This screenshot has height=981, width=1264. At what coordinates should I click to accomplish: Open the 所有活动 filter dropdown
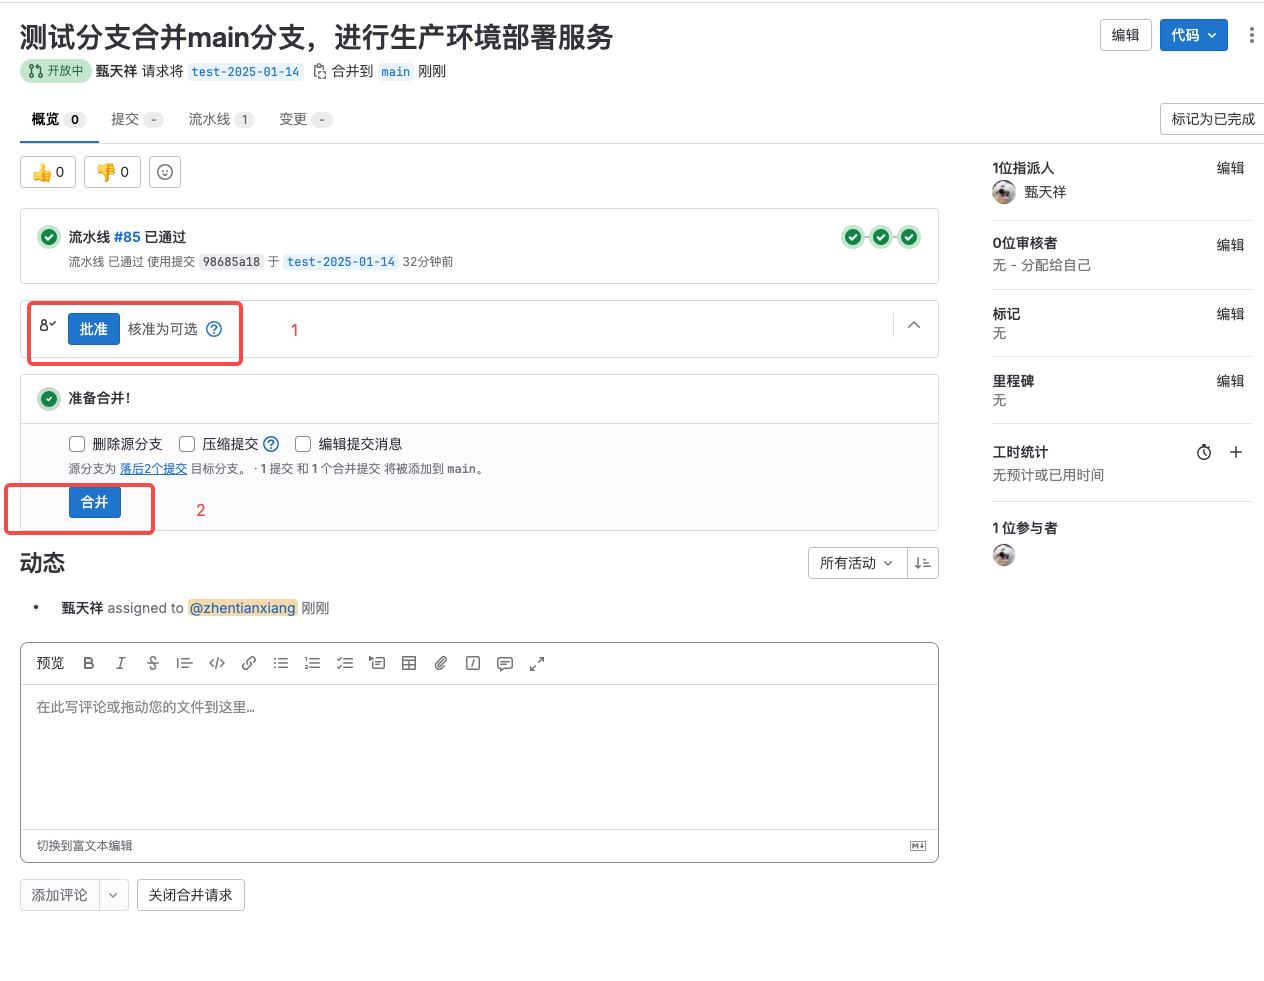[857, 563]
